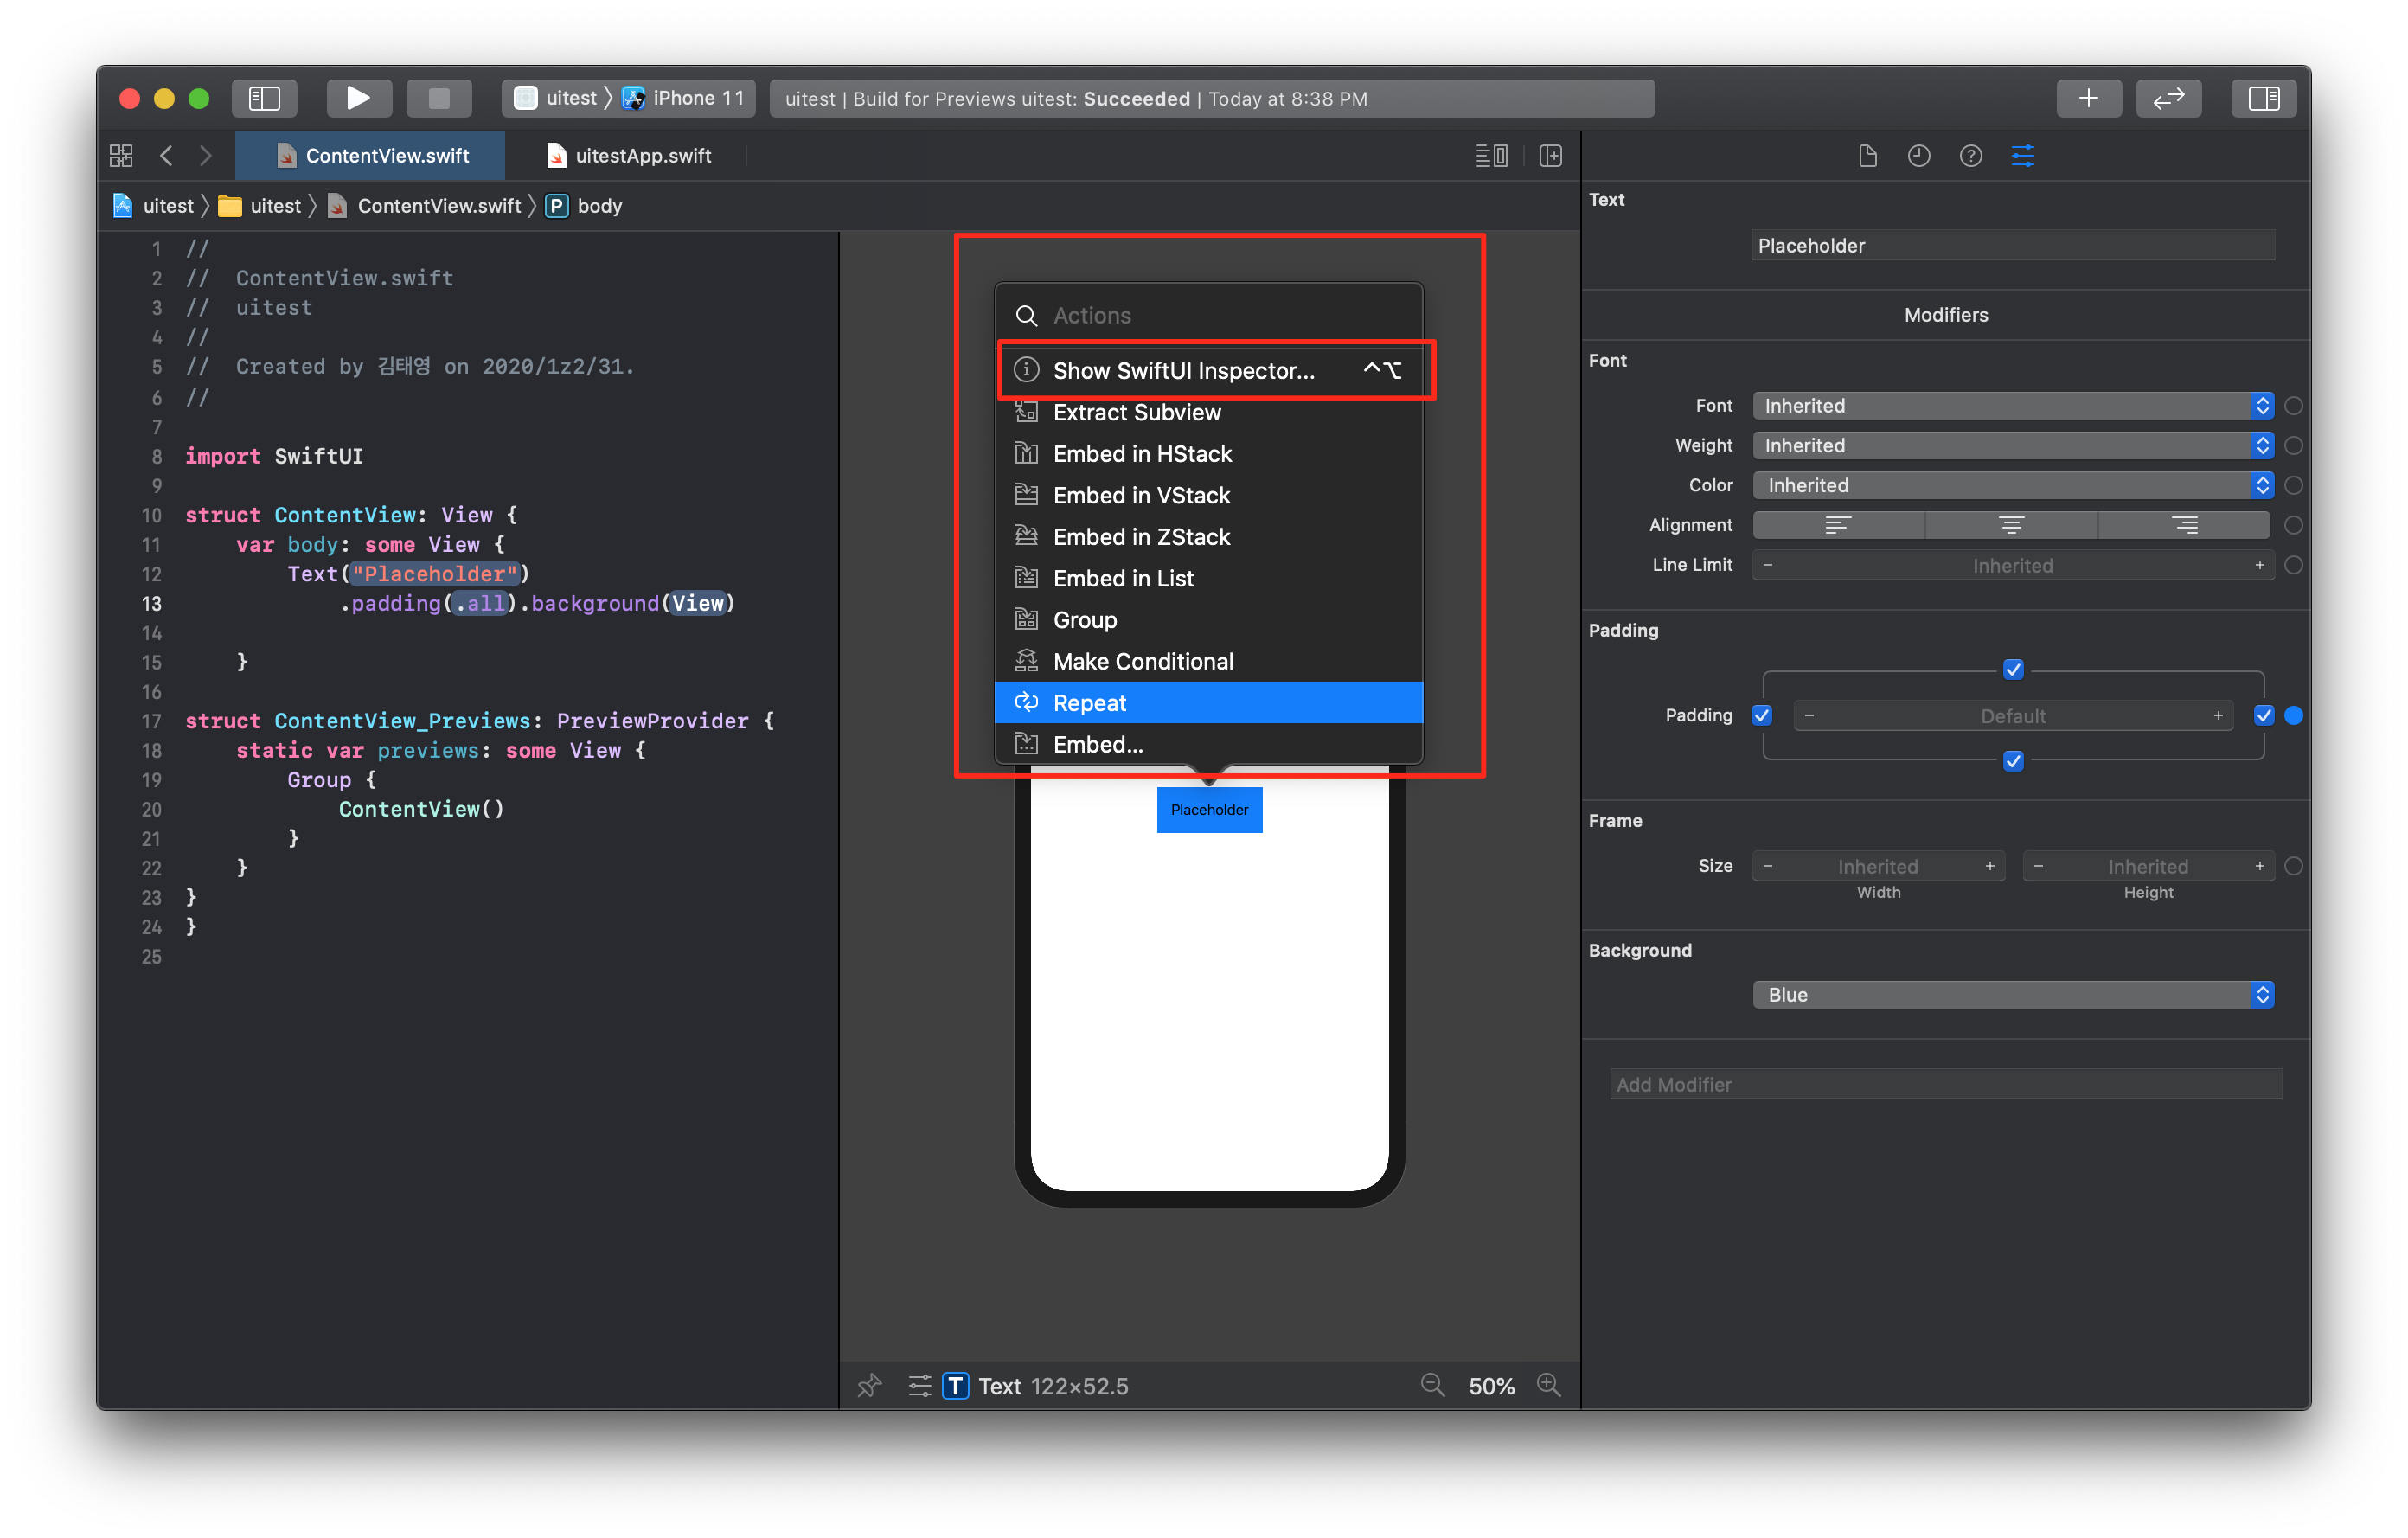2408x1538 pixels.
Task: Open the Library plus button
Action: click(2088, 98)
